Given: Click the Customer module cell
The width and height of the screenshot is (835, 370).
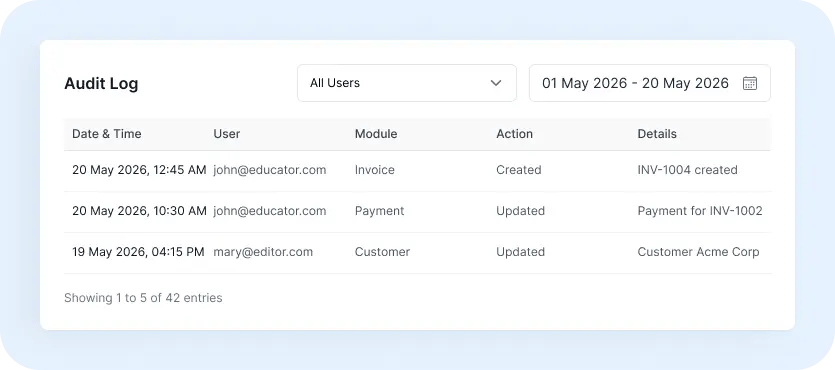Looking at the screenshot, I should point(382,252).
